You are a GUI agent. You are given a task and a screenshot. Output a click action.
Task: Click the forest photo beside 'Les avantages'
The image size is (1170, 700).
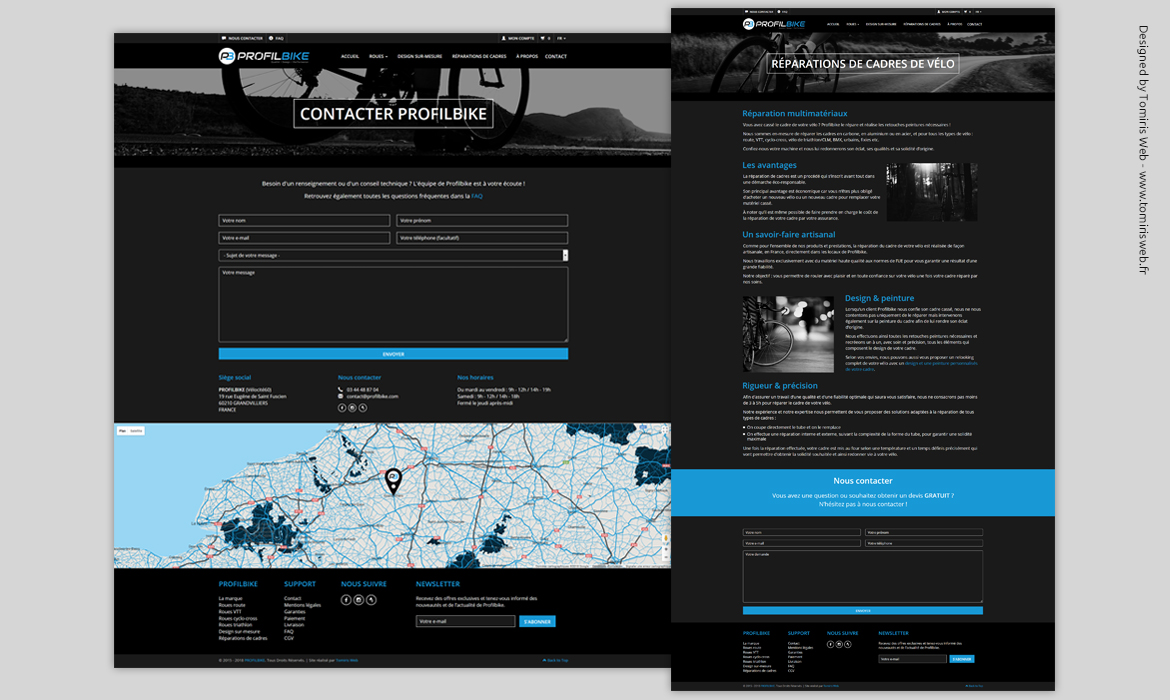(932, 192)
